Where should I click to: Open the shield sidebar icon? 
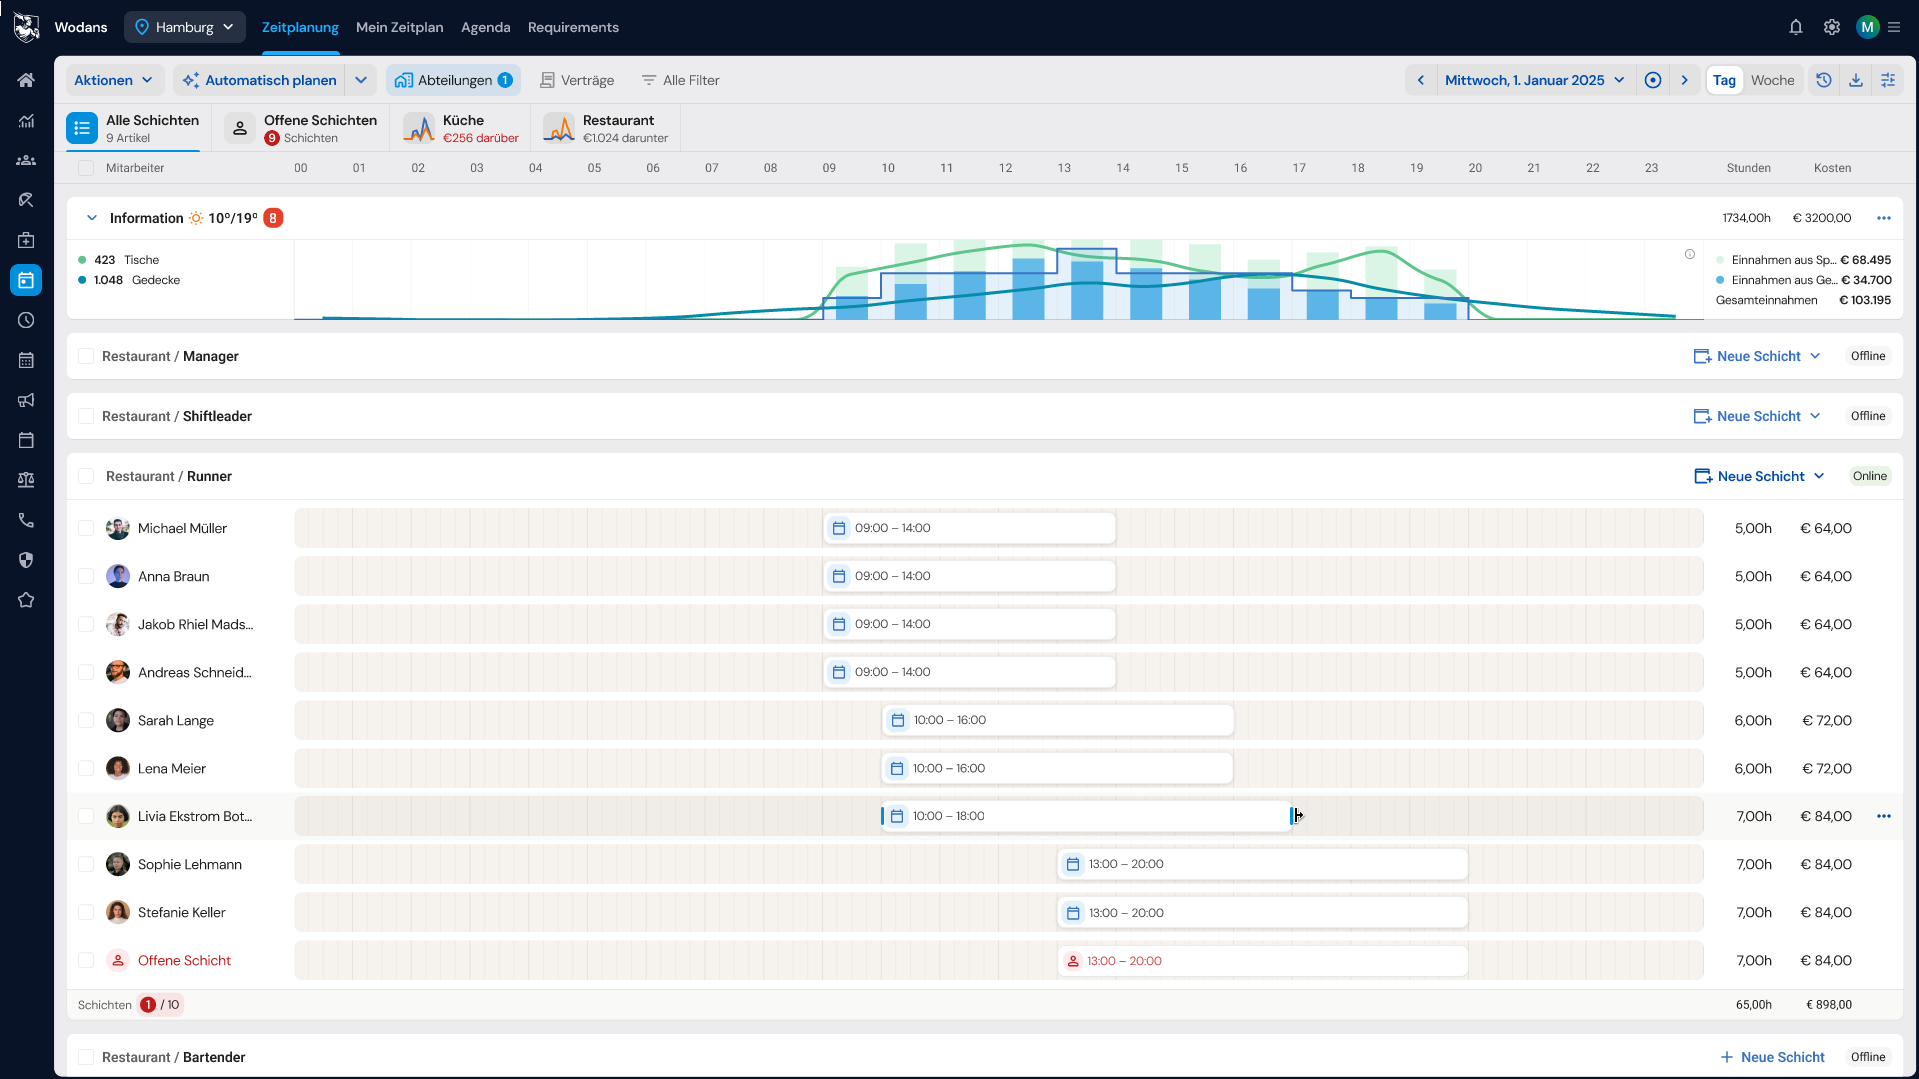(x=26, y=560)
